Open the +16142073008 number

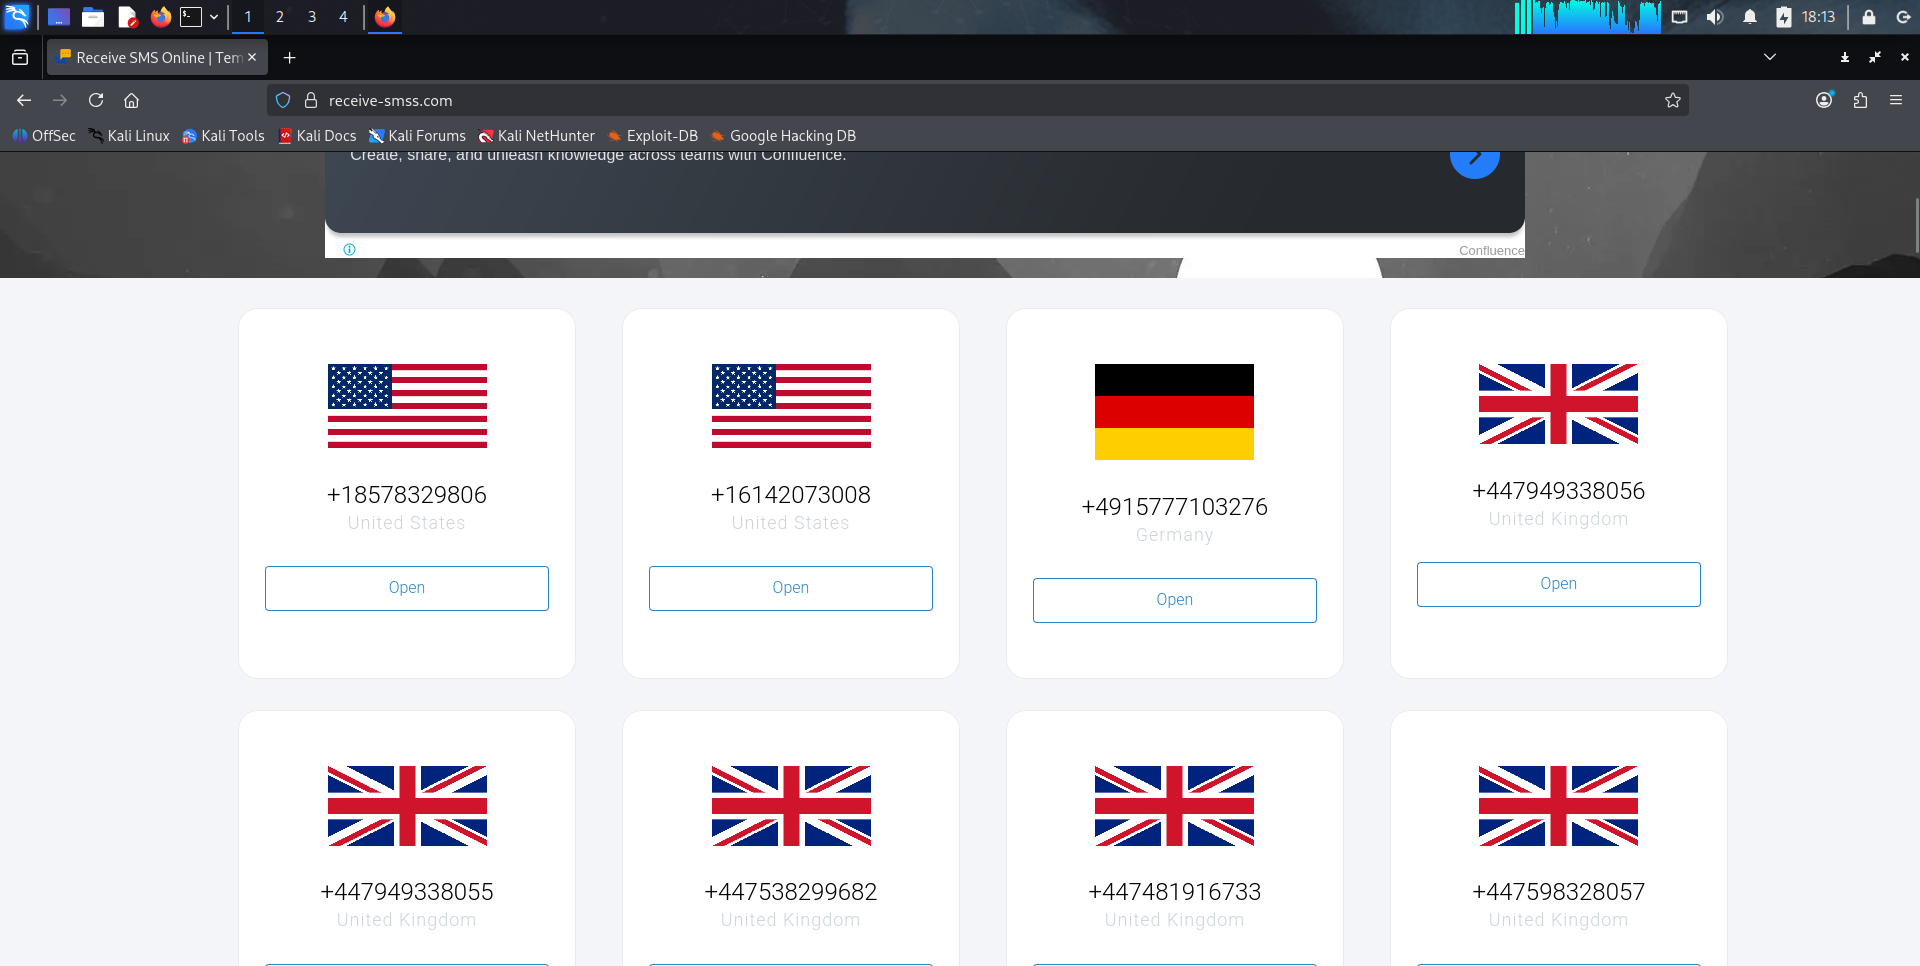(x=791, y=588)
